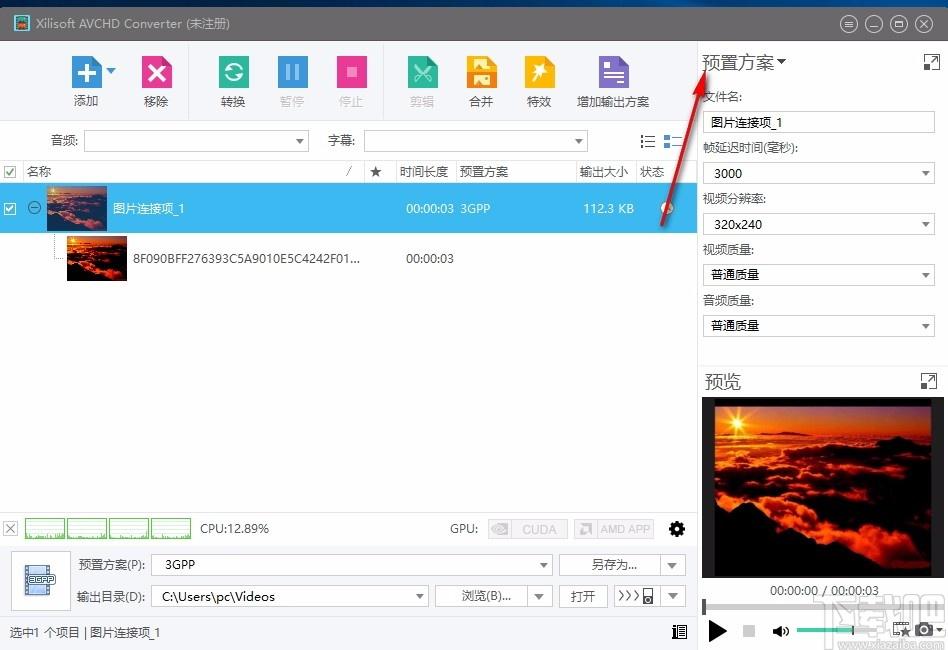Mute the preview volume speaker icon
The image size is (948, 650).
coord(780,631)
